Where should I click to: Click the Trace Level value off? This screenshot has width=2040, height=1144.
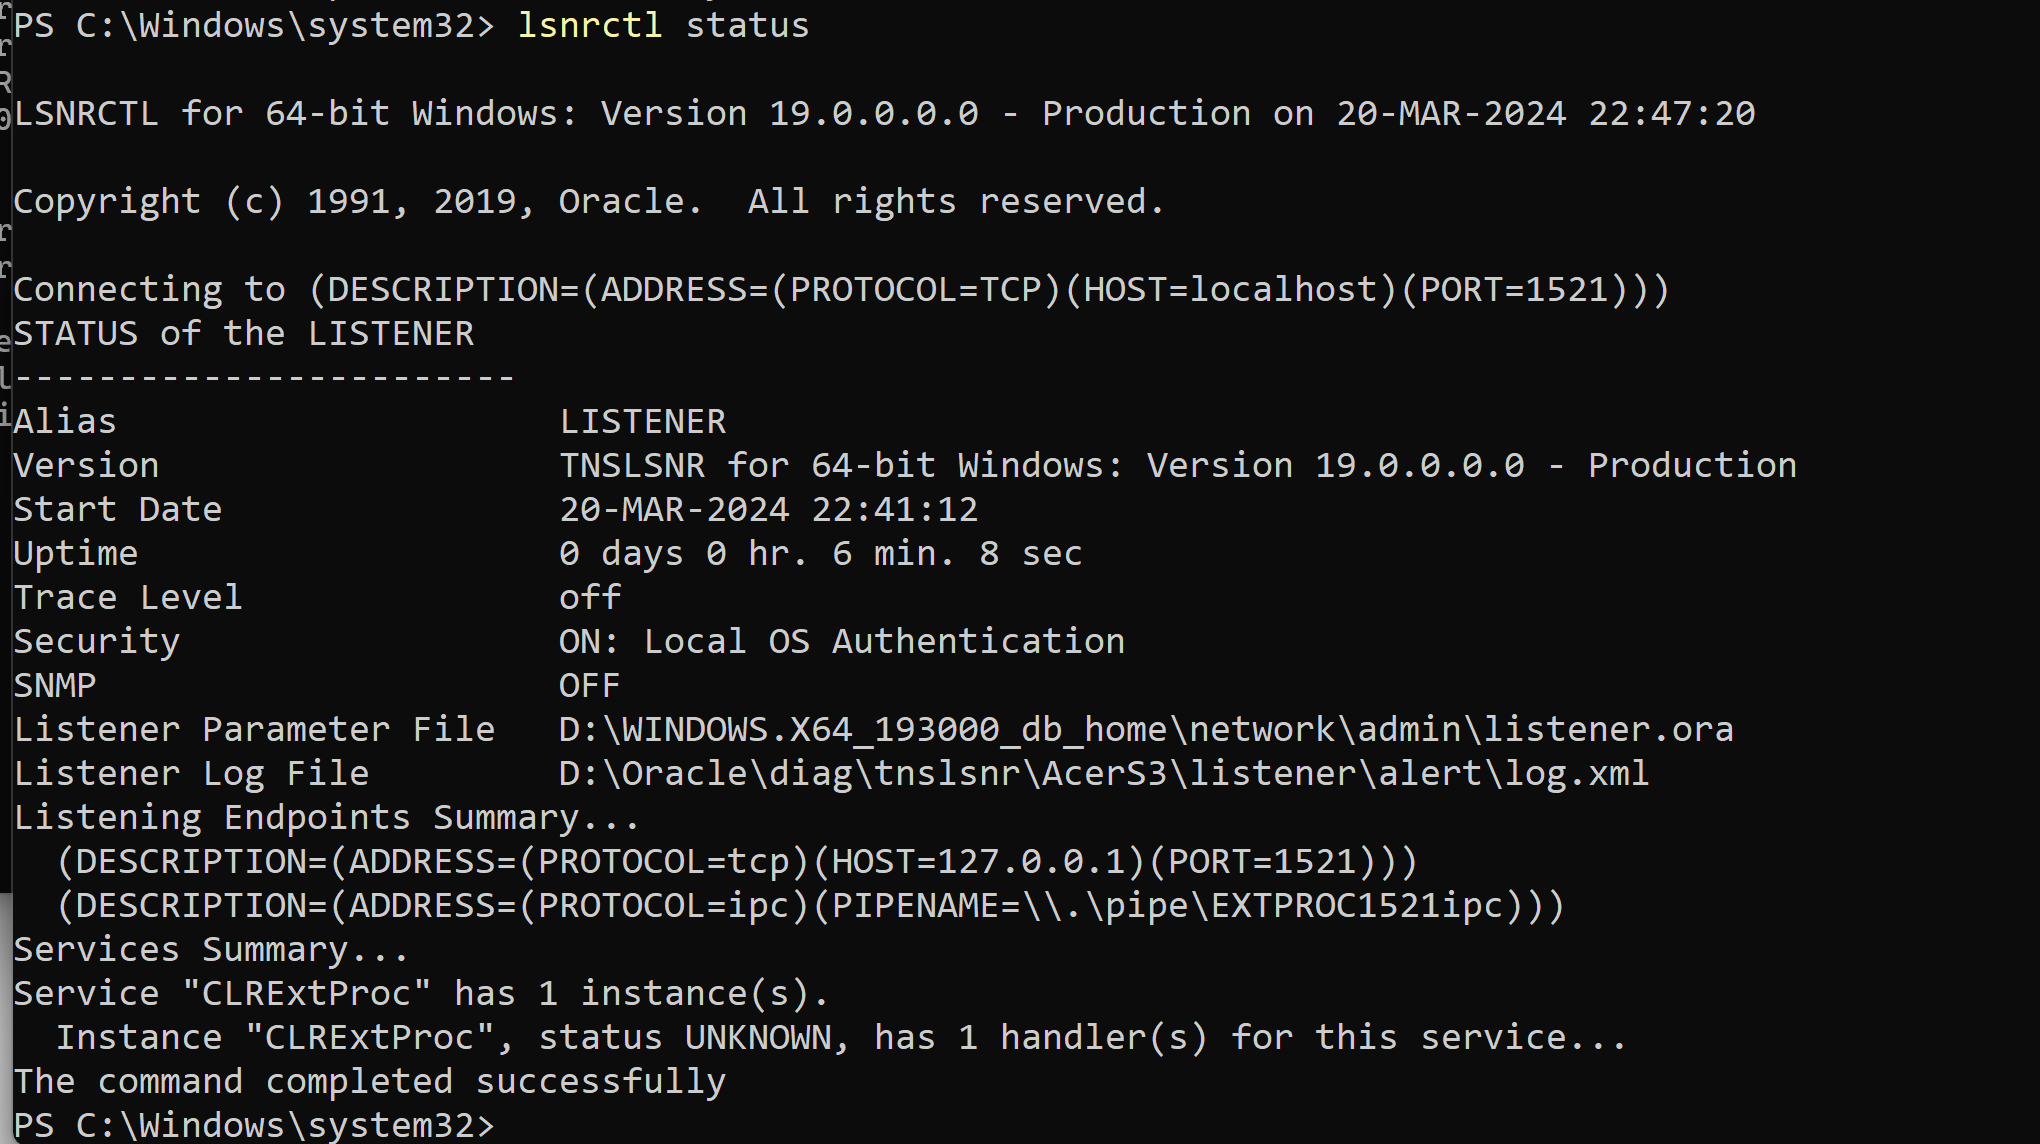click(x=589, y=598)
